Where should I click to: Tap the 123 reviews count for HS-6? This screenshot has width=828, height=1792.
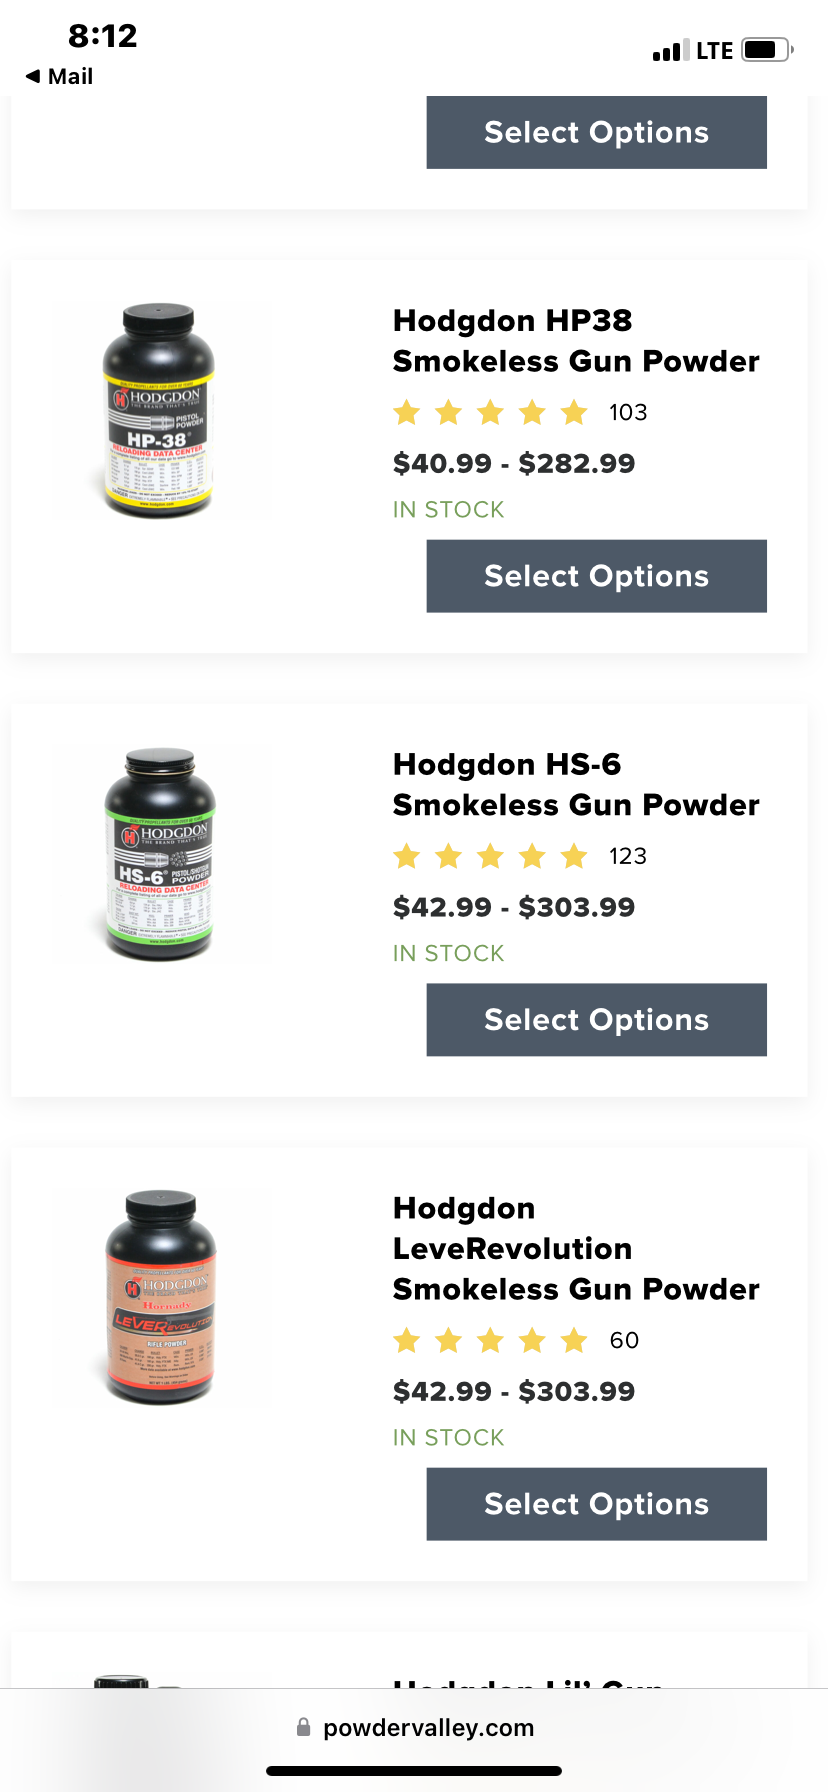[628, 856]
